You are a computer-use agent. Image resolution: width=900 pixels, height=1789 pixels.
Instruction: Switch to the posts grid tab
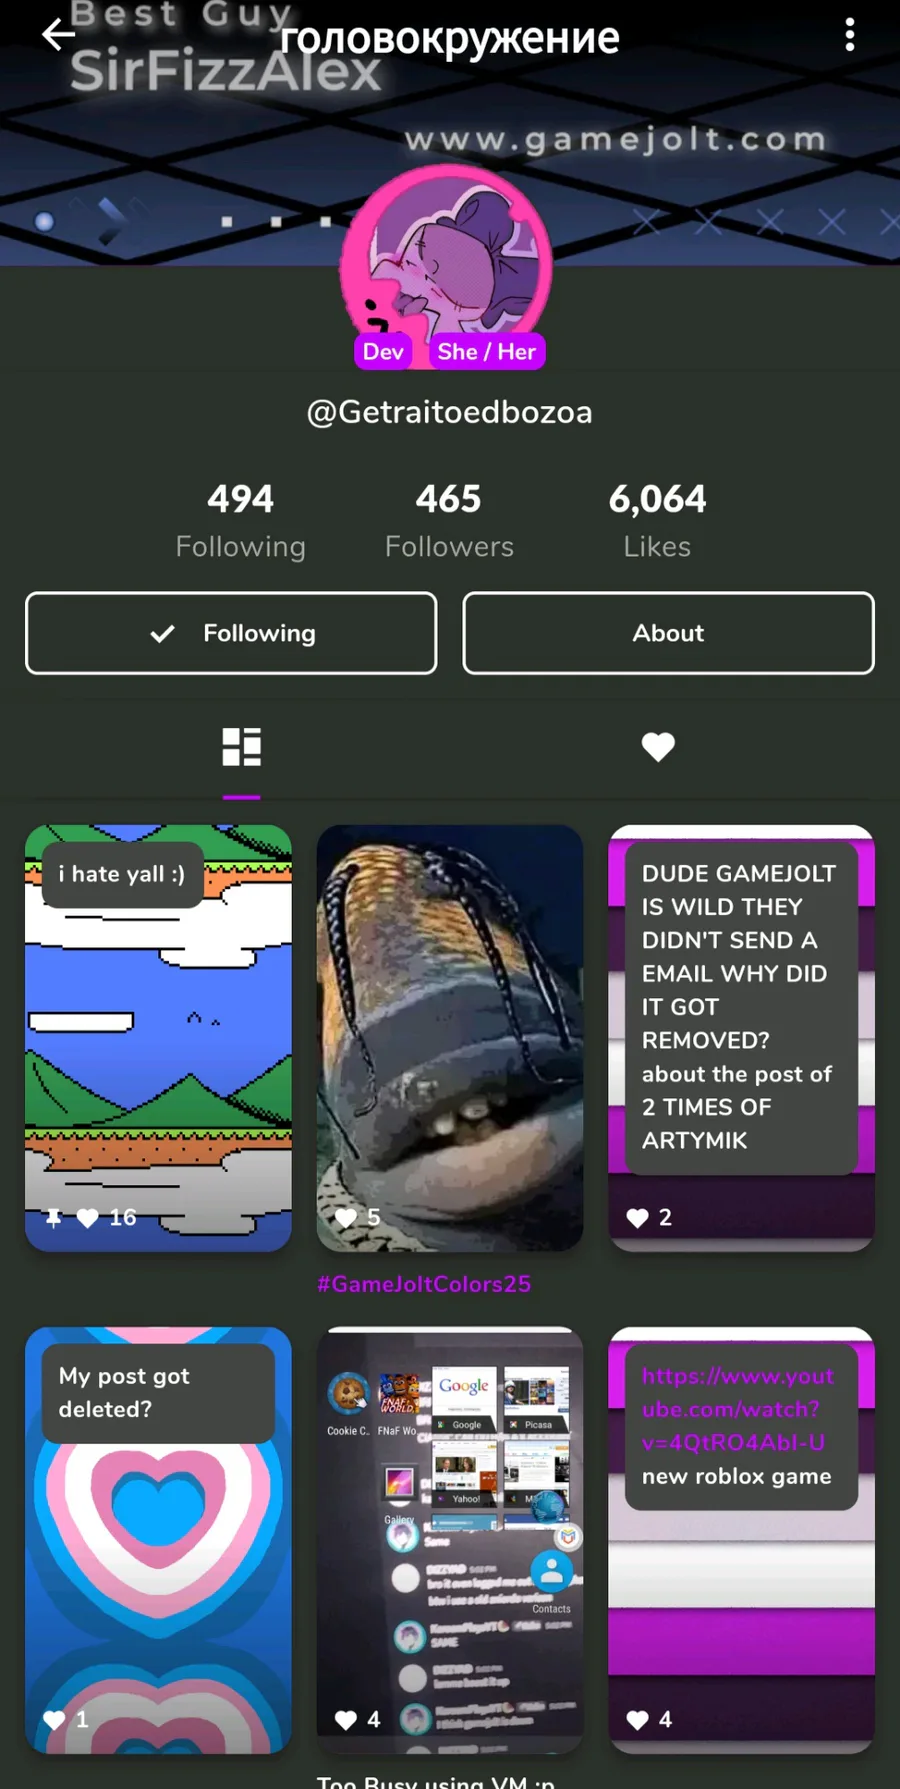[242, 747]
